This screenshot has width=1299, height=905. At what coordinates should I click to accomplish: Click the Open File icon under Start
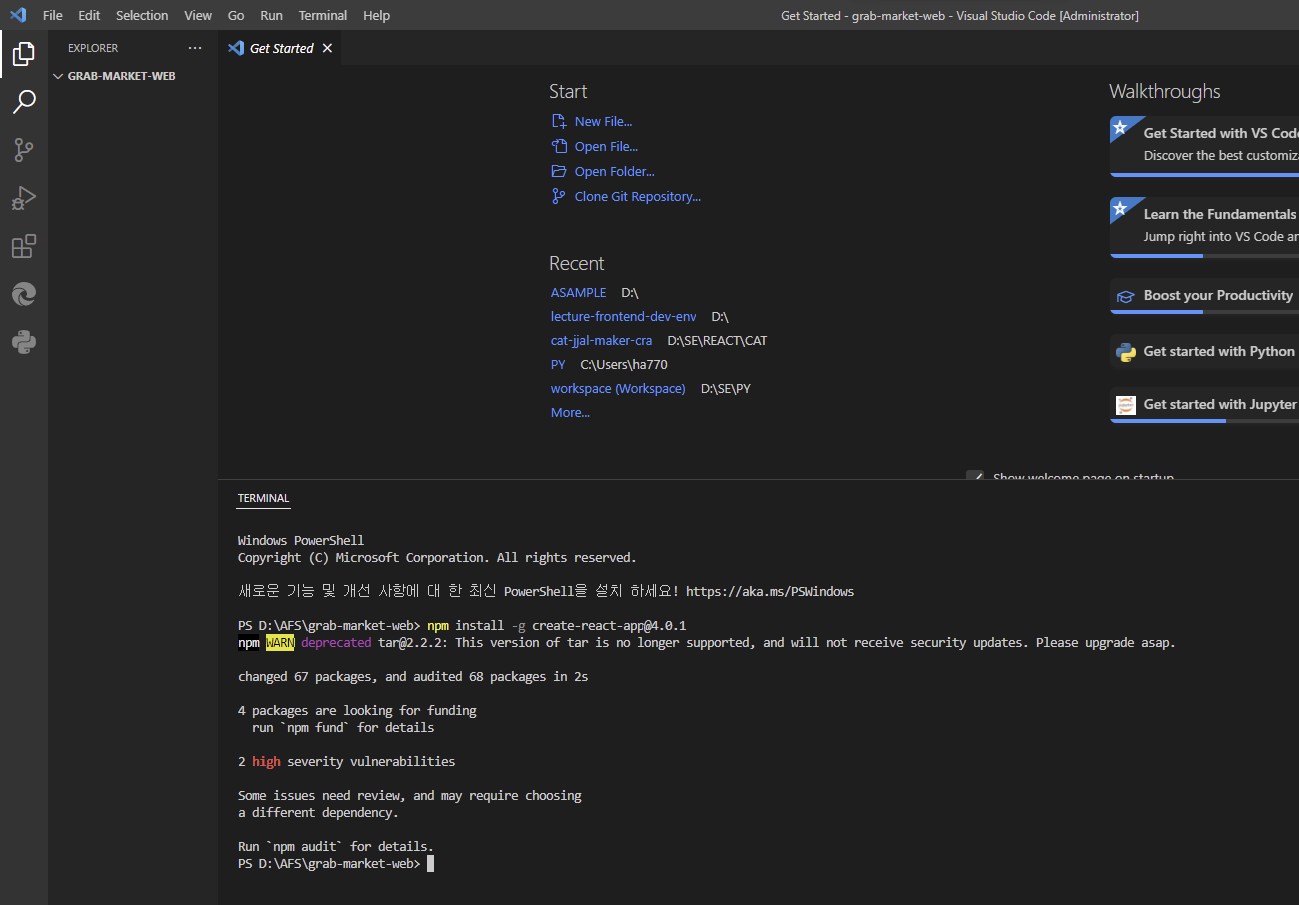point(559,147)
